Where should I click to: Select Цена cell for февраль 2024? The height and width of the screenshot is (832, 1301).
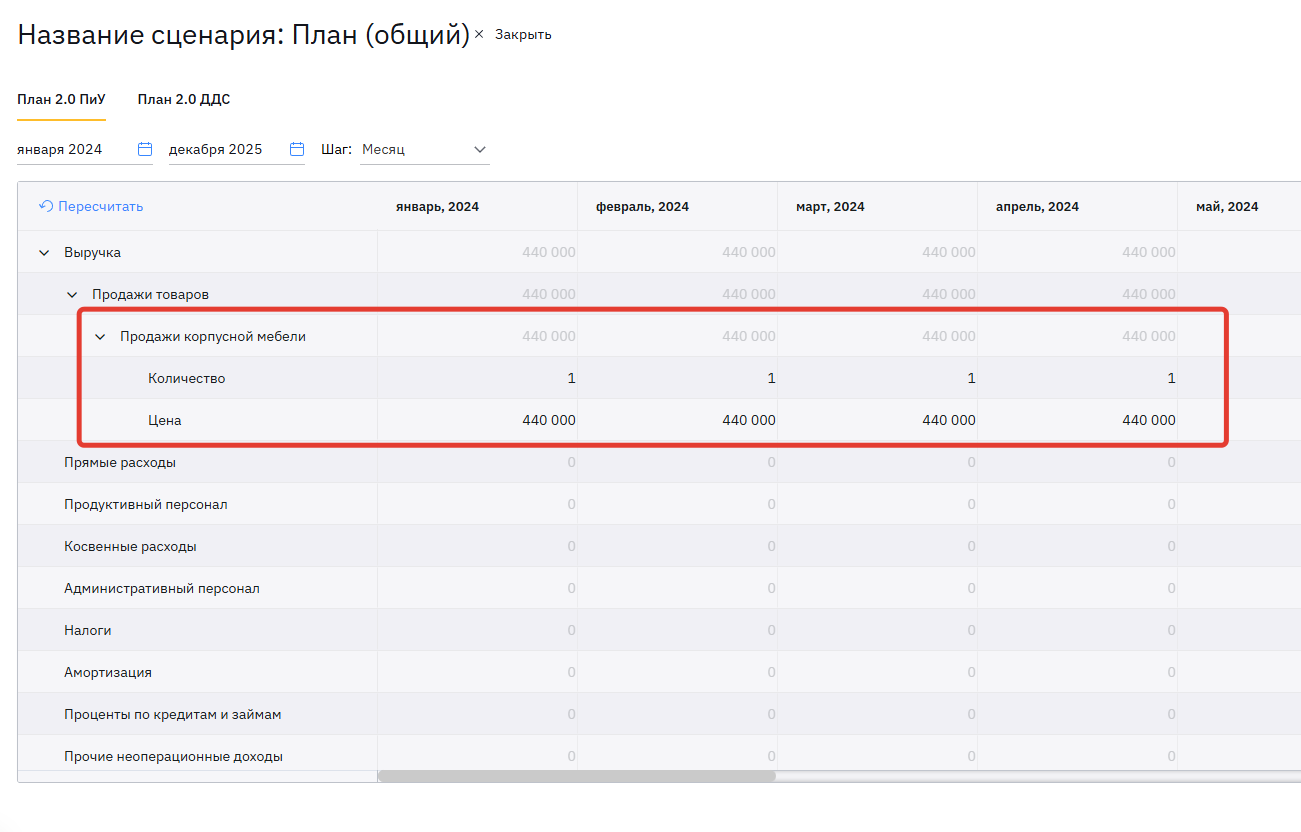pos(678,421)
